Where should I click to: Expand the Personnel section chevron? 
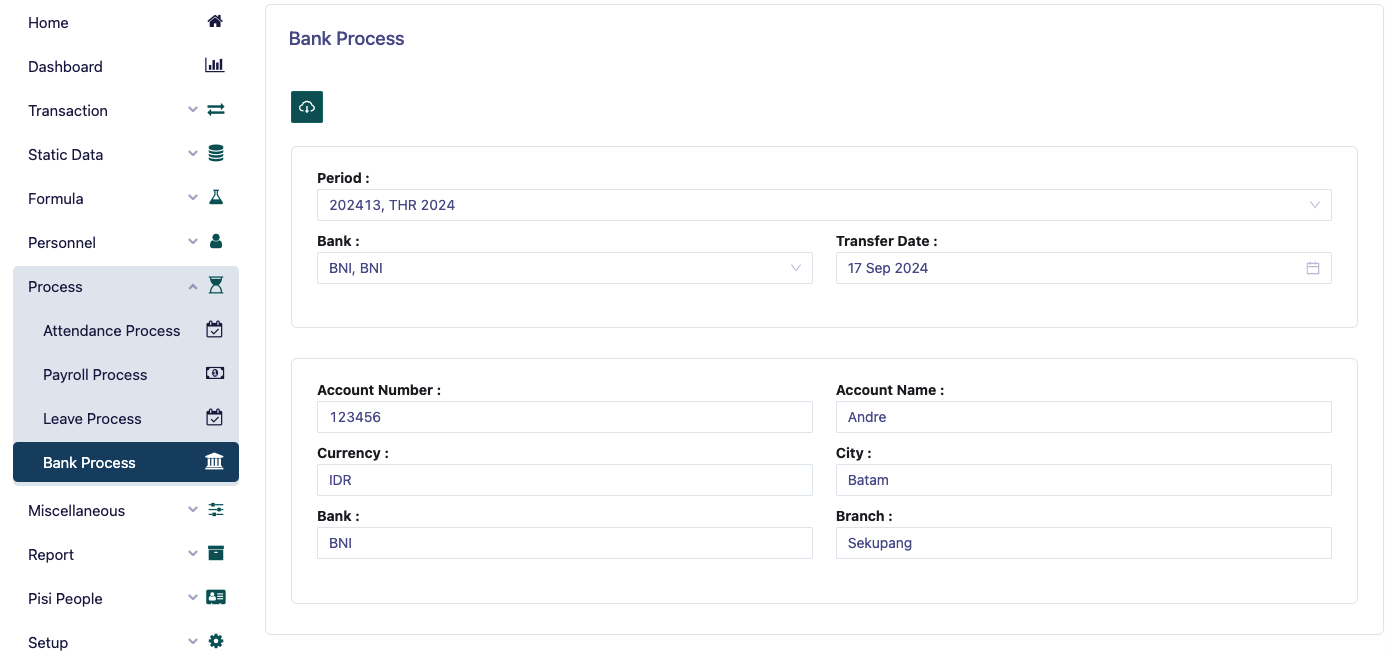192,242
